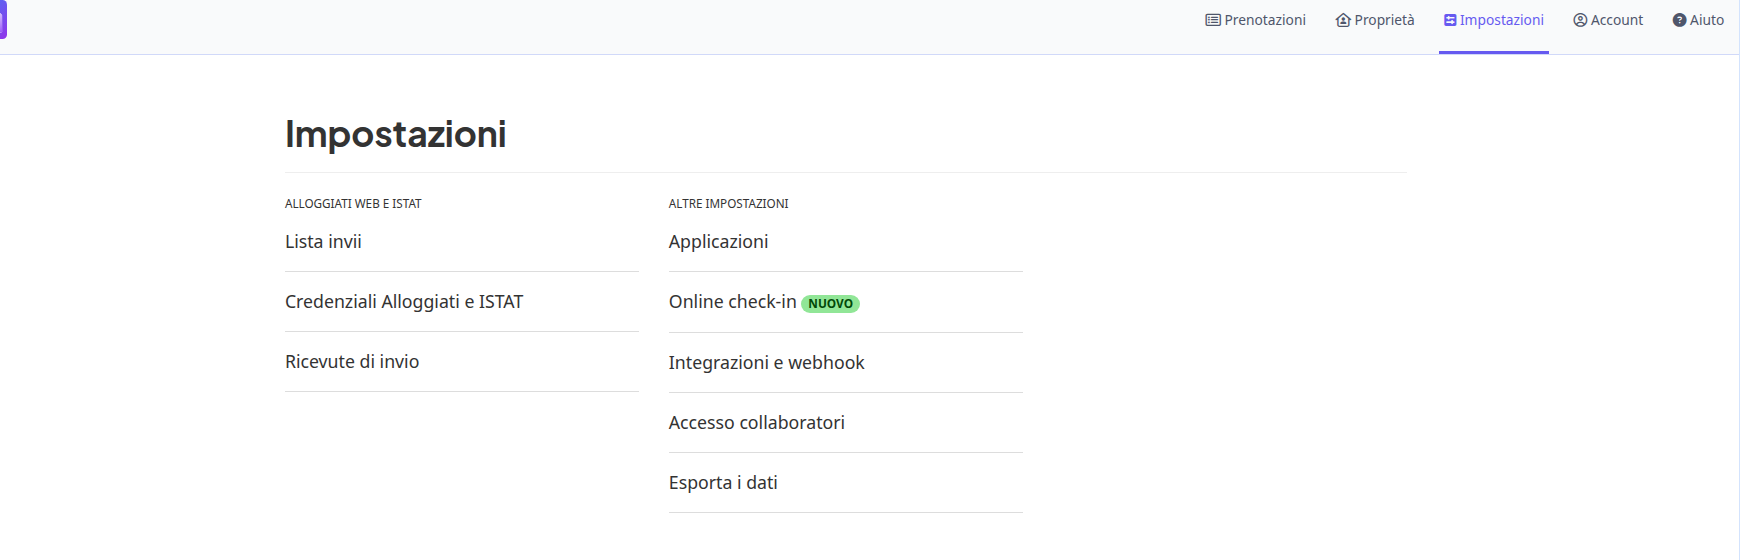Select the Account menu label

coord(1617,20)
